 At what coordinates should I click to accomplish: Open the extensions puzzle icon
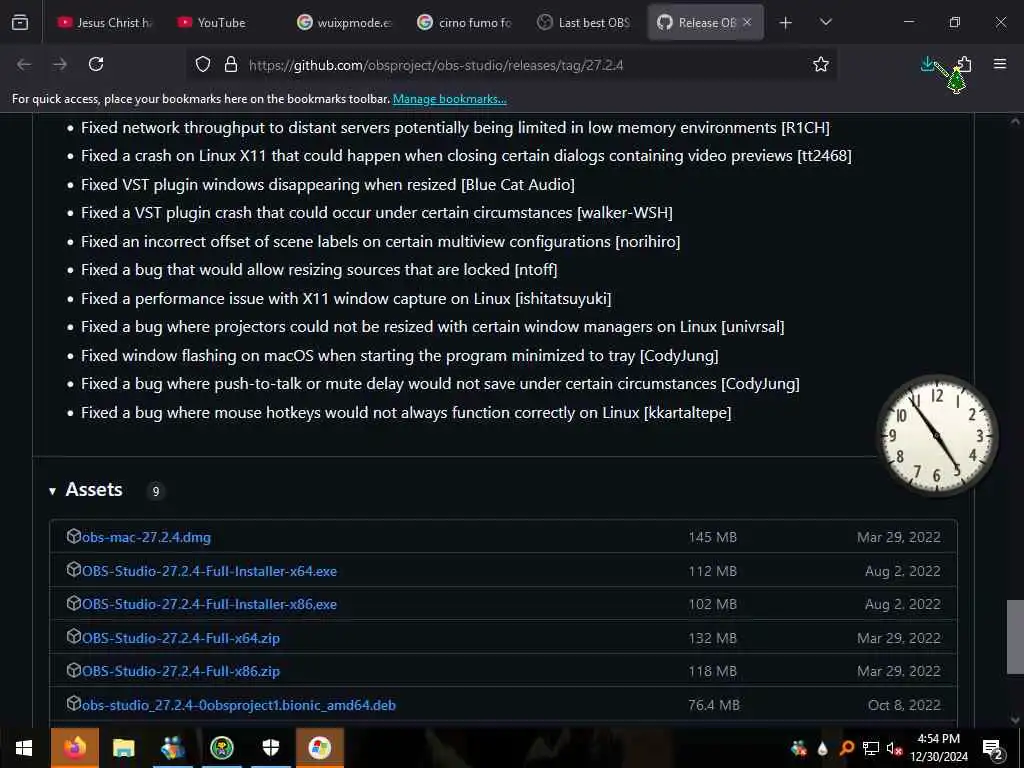click(x=965, y=64)
